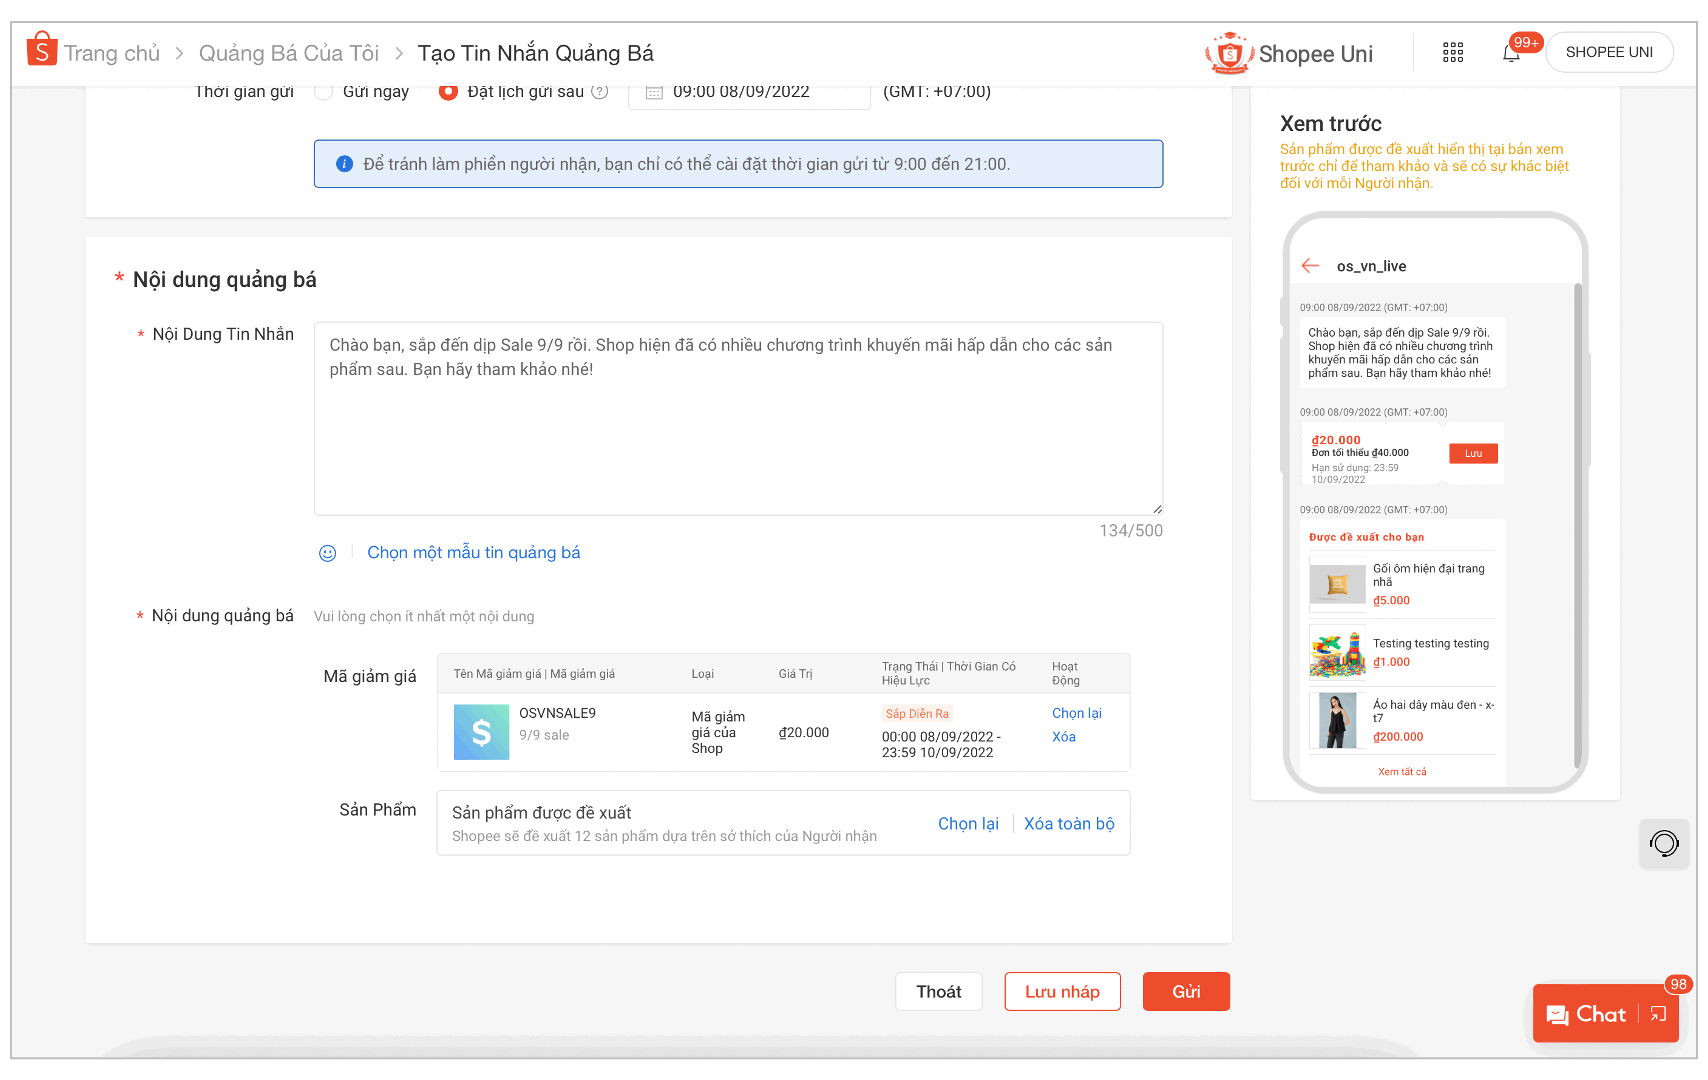Click the help icon beside Đặt lịch gửi sau

tap(600, 92)
